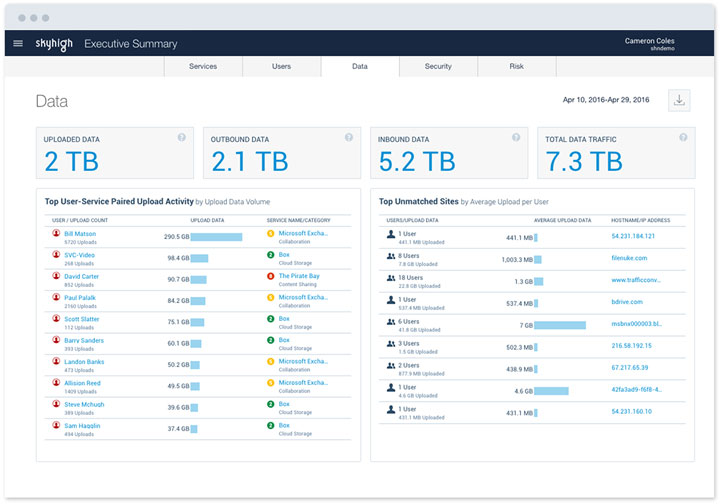Image resolution: width=720 pixels, height=504 pixels.
Task: Open the Sam Hagglin user link
Action: tap(82, 426)
